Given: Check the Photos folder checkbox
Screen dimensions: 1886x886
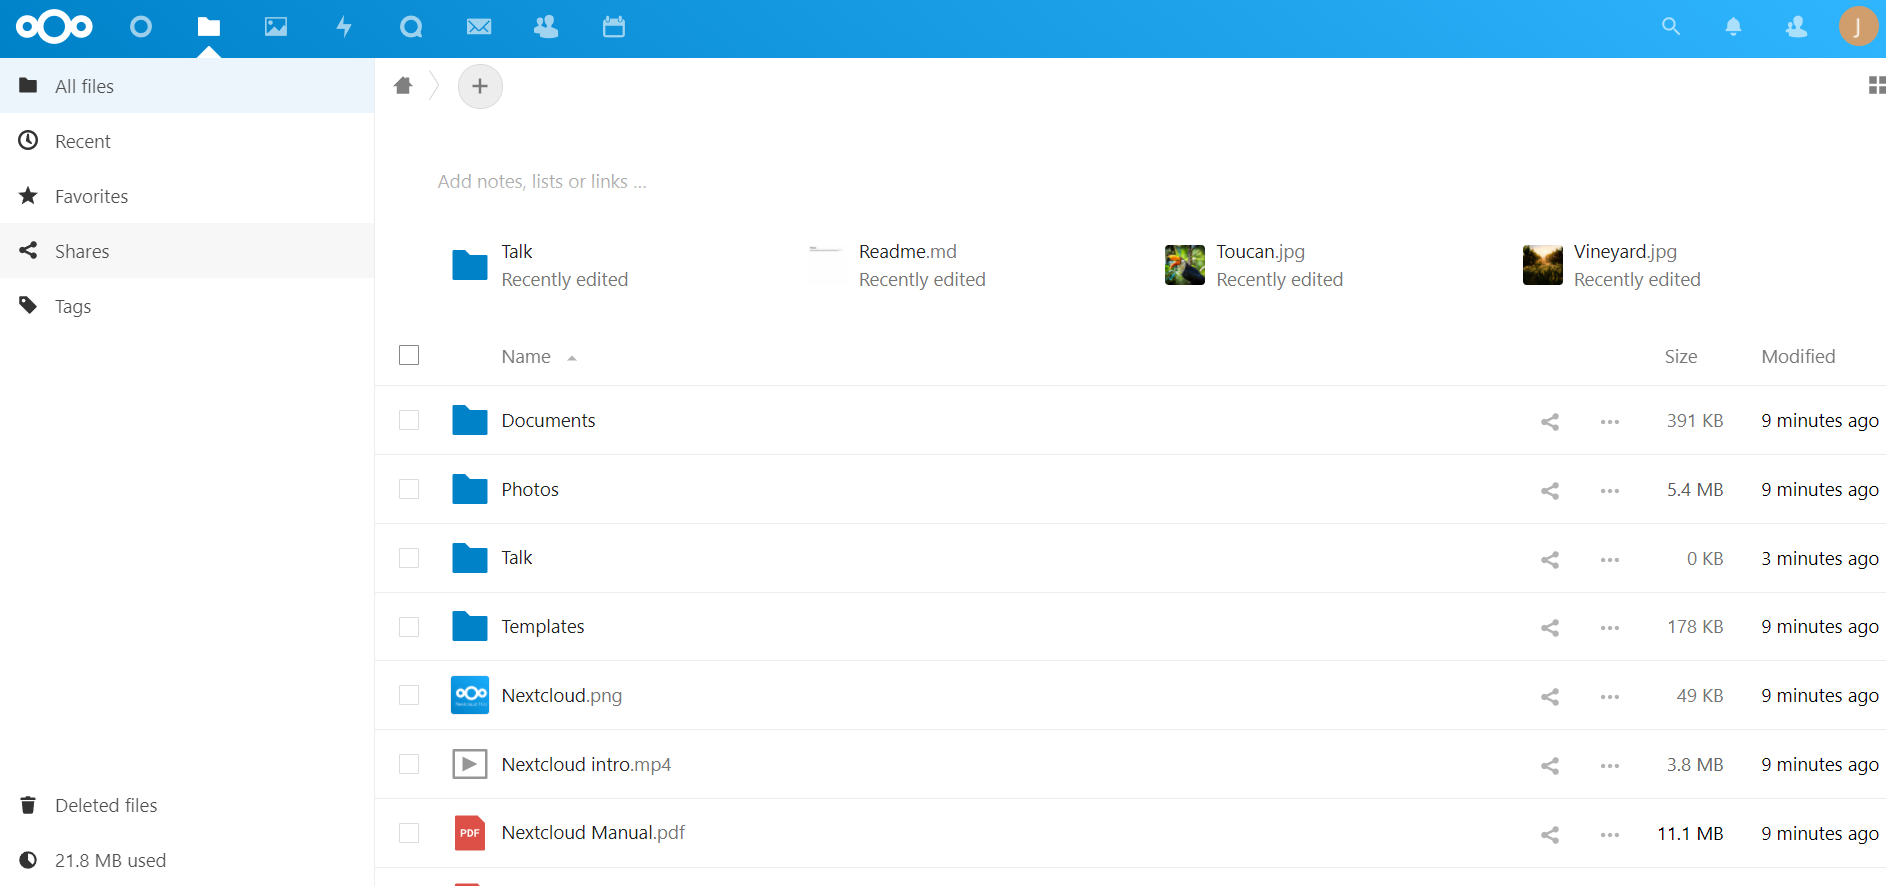Looking at the screenshot, I should pos(409,489).
